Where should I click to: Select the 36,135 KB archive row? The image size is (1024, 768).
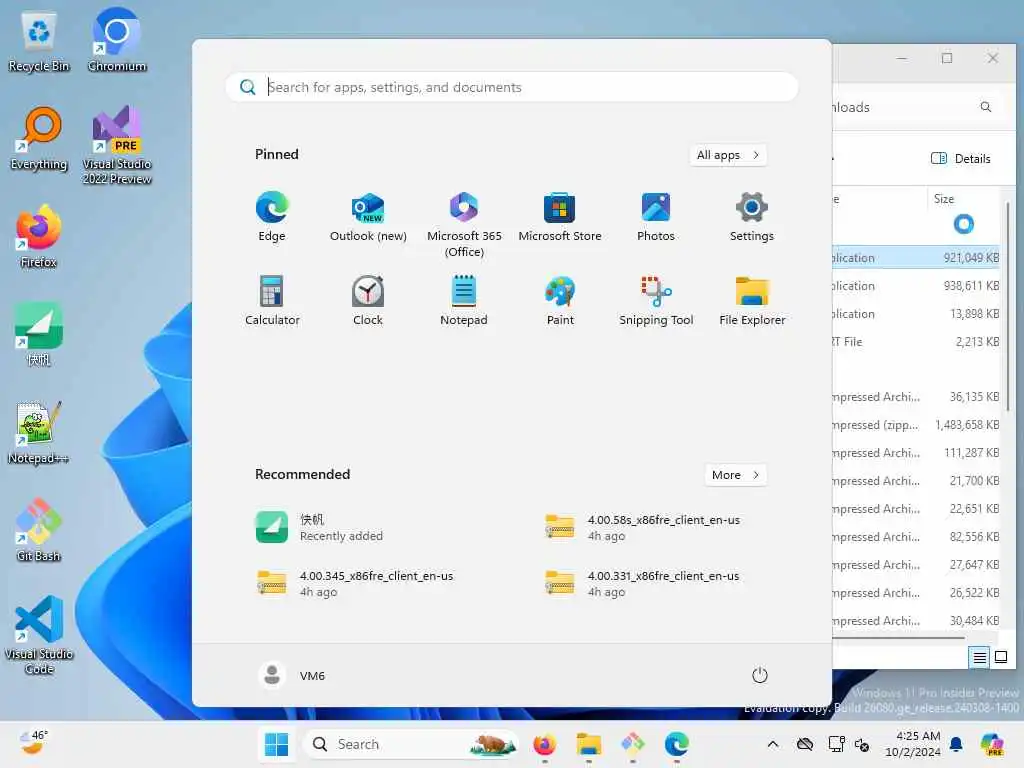click(x=917, y=396)
